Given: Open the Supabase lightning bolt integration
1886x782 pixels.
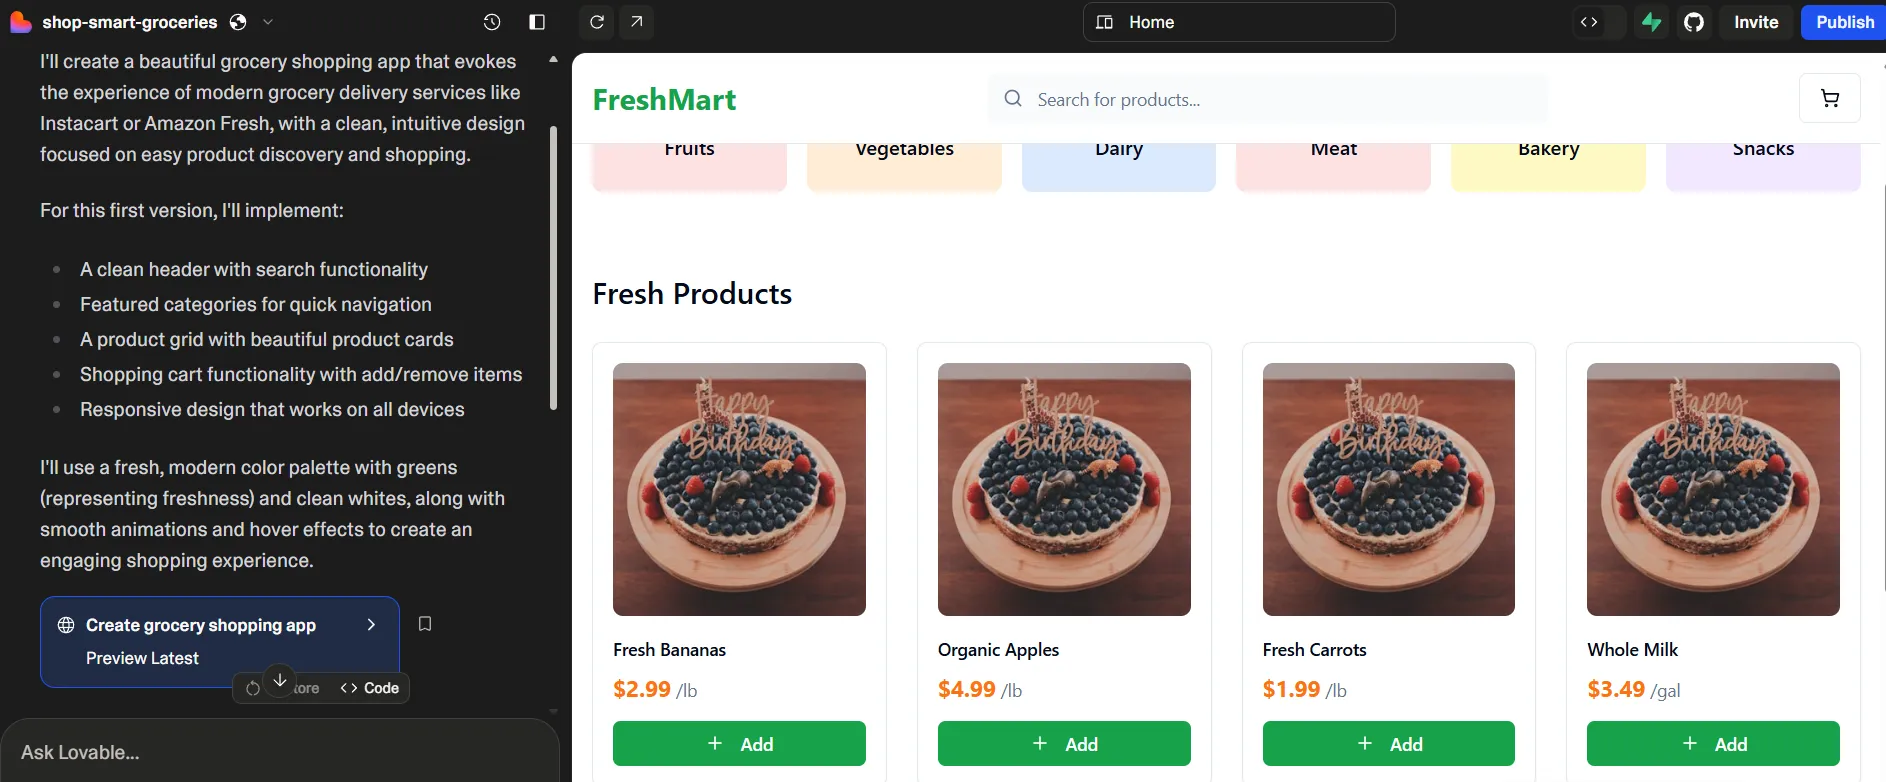Looking at the screenshot, I should click(1652, 22).
